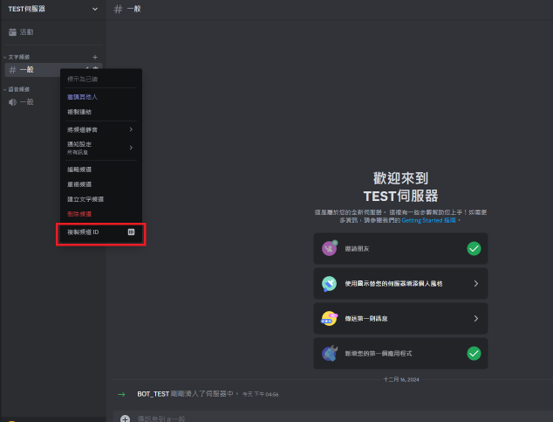Click the message attachment plus button
This screenshot has height=422, width=553.
click(x=125, y=419)
